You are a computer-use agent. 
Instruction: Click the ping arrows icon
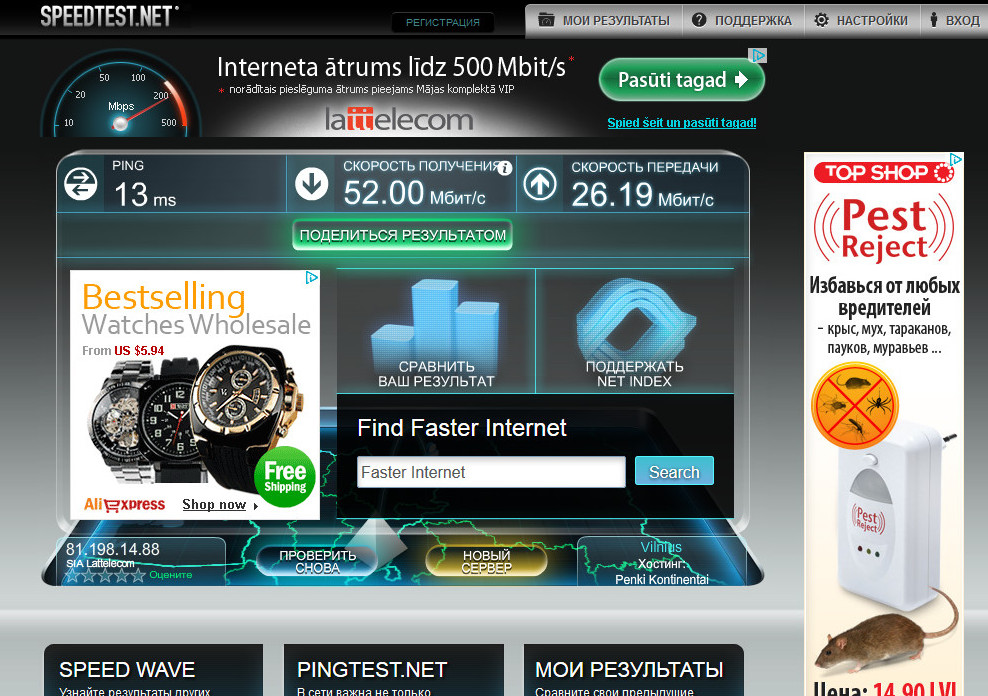coord(81,184)
